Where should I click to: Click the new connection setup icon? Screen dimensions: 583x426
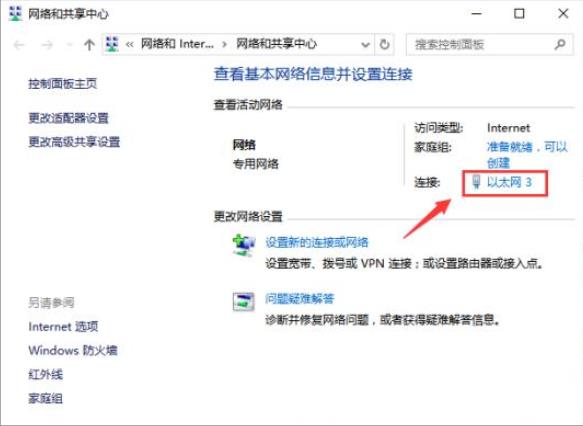click(244, 245)
